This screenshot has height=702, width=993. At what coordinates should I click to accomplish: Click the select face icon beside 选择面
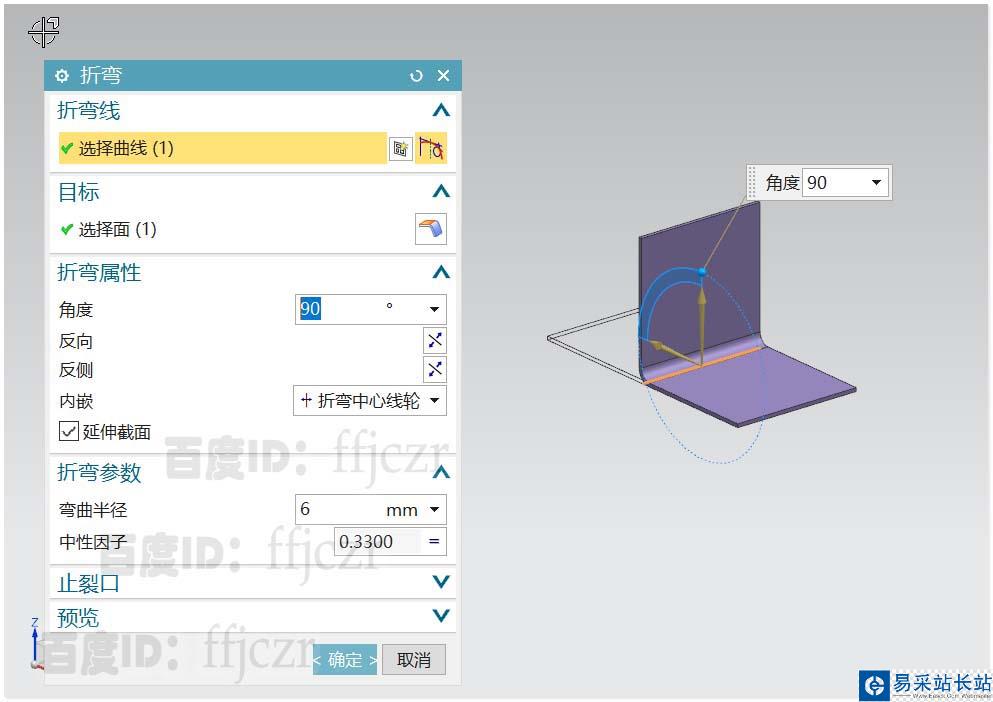coord(431,229)
